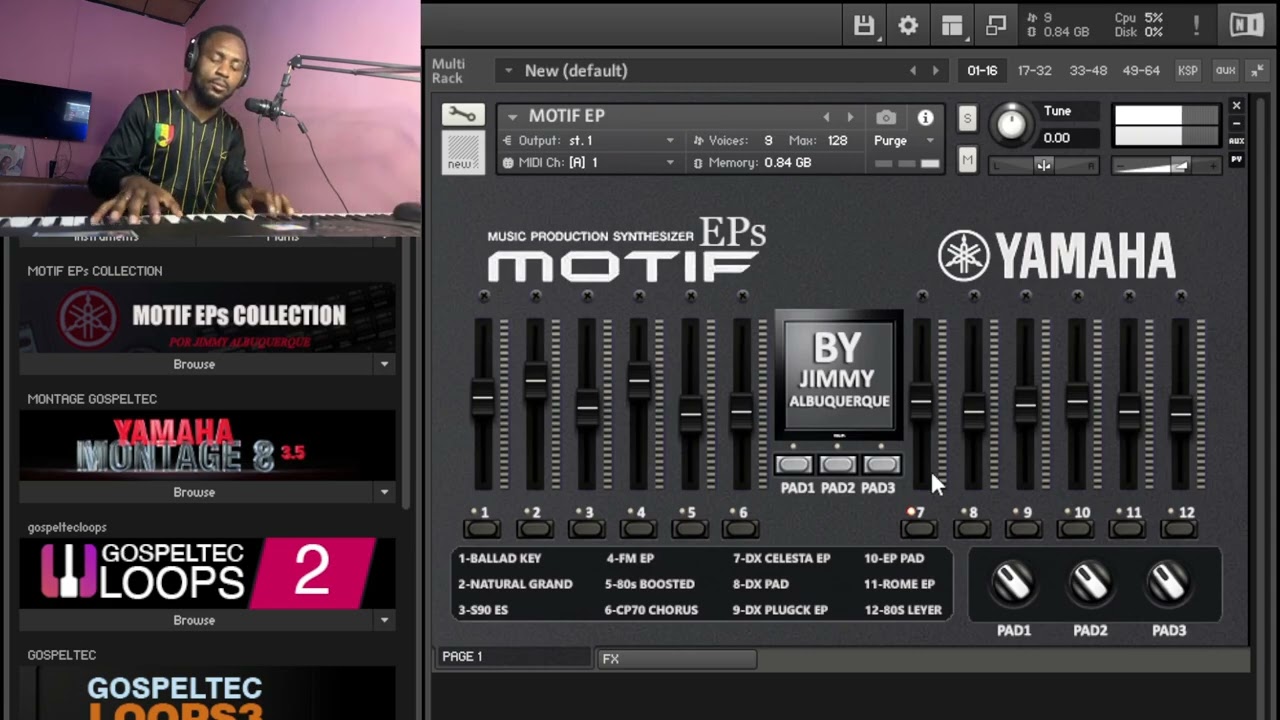Solo the MOTIF EP instrument
Viewport: 1280px width, 720px height.
click(967, 119)
